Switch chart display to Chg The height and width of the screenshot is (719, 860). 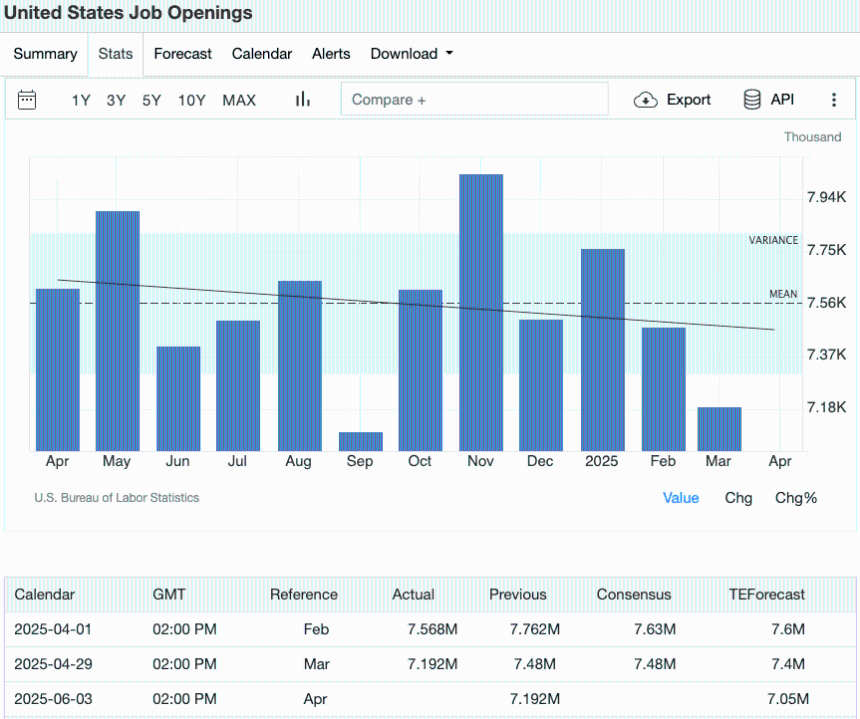(x=738, y=498)
